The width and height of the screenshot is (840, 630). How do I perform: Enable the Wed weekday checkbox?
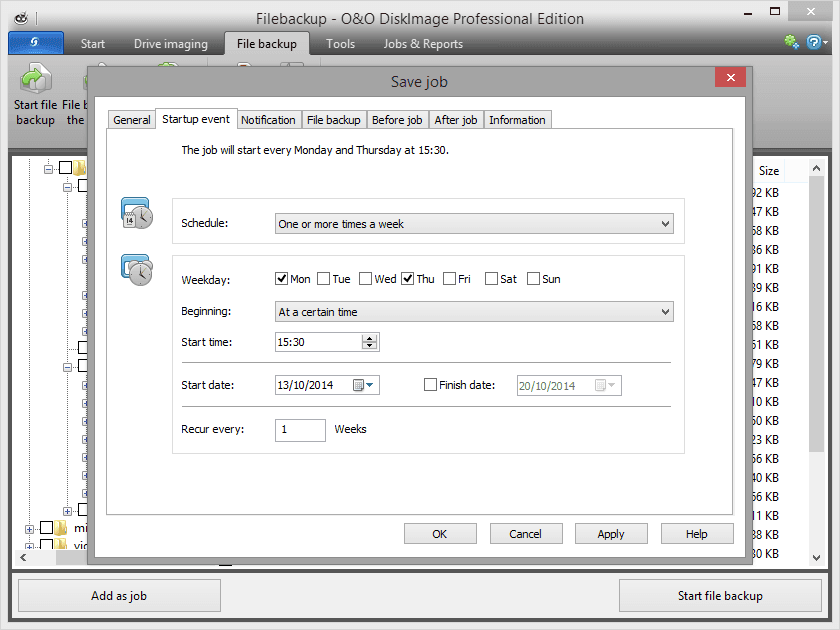[x=365, y=279]
